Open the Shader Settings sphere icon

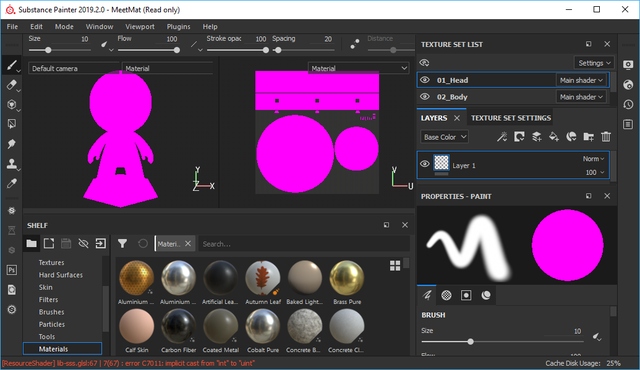tap(628, 85)
